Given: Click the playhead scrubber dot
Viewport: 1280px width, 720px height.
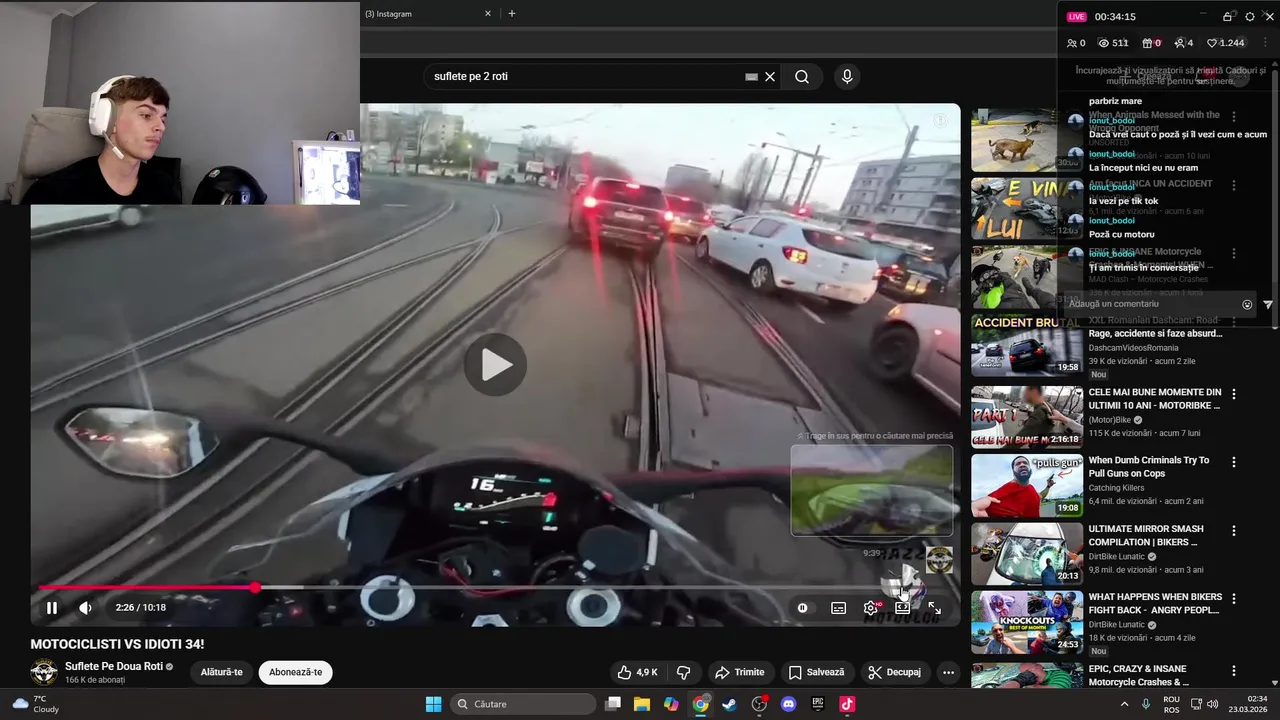Looking at the screenshot, I should coord(255,588).
